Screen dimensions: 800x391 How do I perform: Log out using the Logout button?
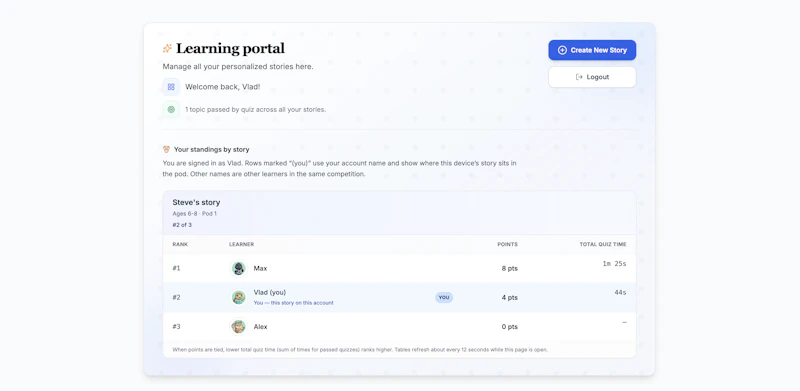coord(592,77)
